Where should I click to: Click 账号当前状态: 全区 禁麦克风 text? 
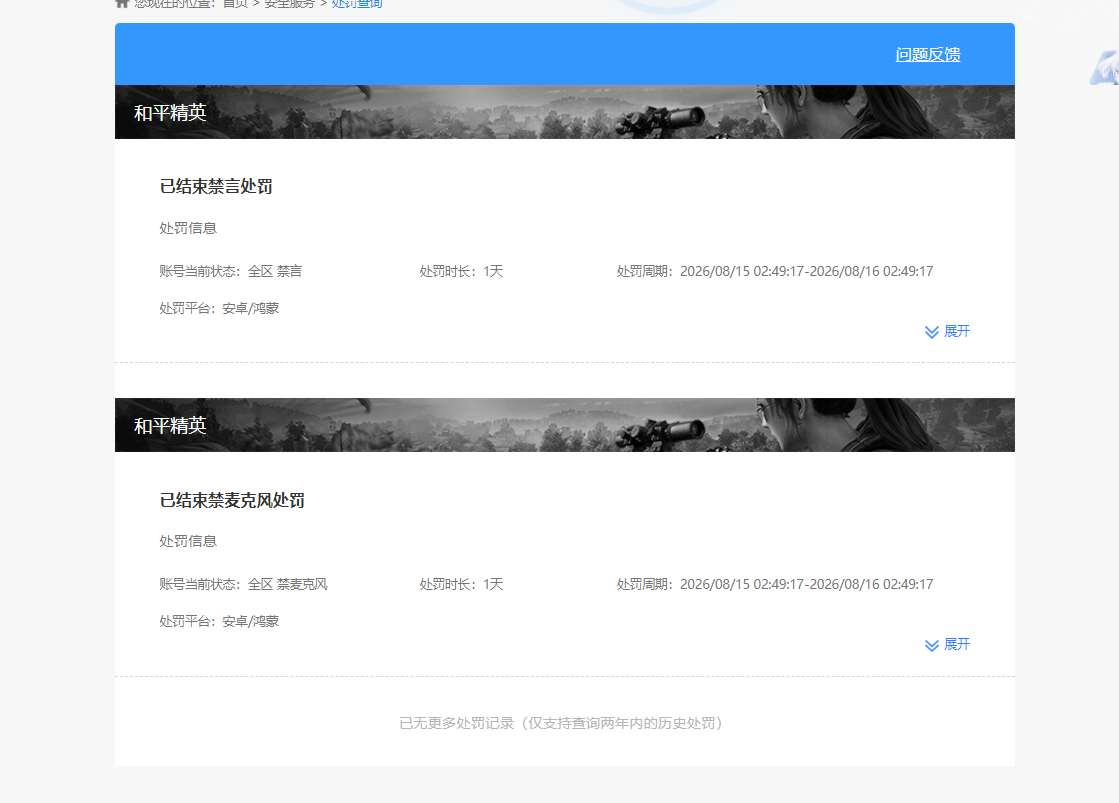pyautogui.click(x=243, y=585)
